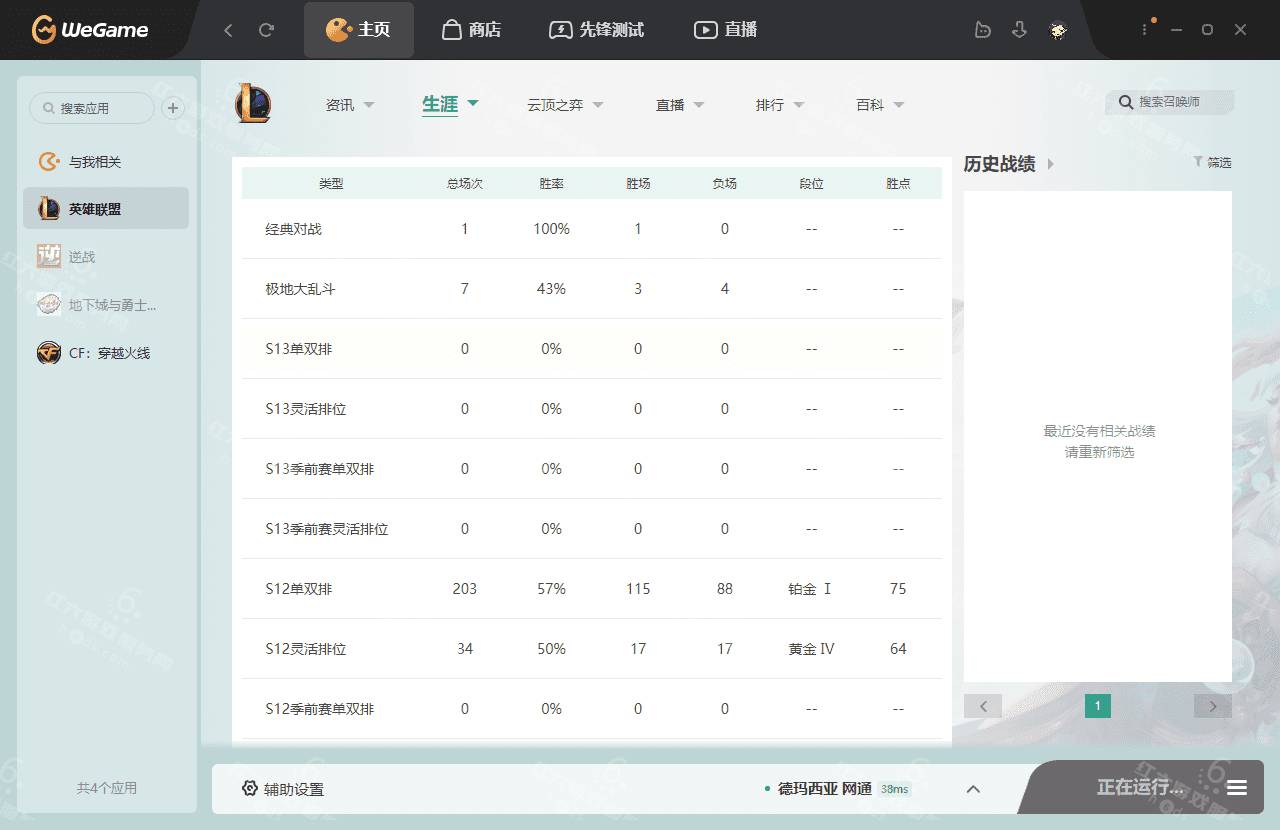Click the 203 total games cell
Screen dimensions: 1280x830
(x=465, y=589)
